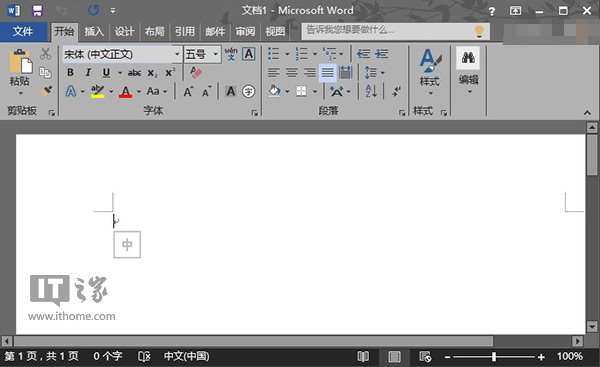Toggle Bold formatting

pyautogui.click(x=70, y=72)
